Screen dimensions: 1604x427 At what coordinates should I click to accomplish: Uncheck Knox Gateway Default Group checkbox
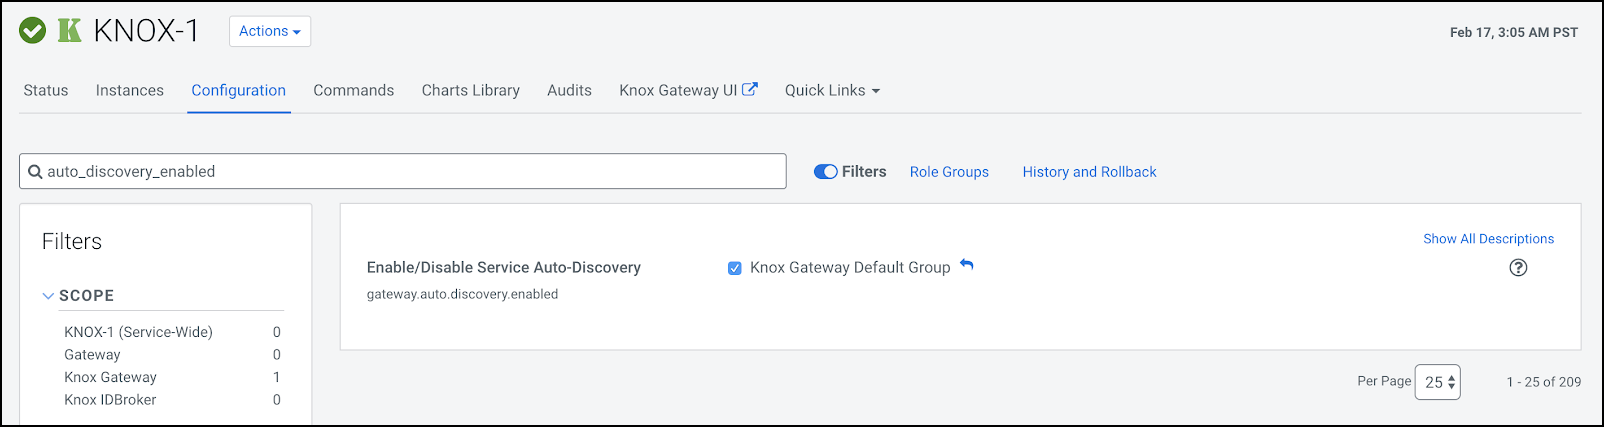pos(735,268)
